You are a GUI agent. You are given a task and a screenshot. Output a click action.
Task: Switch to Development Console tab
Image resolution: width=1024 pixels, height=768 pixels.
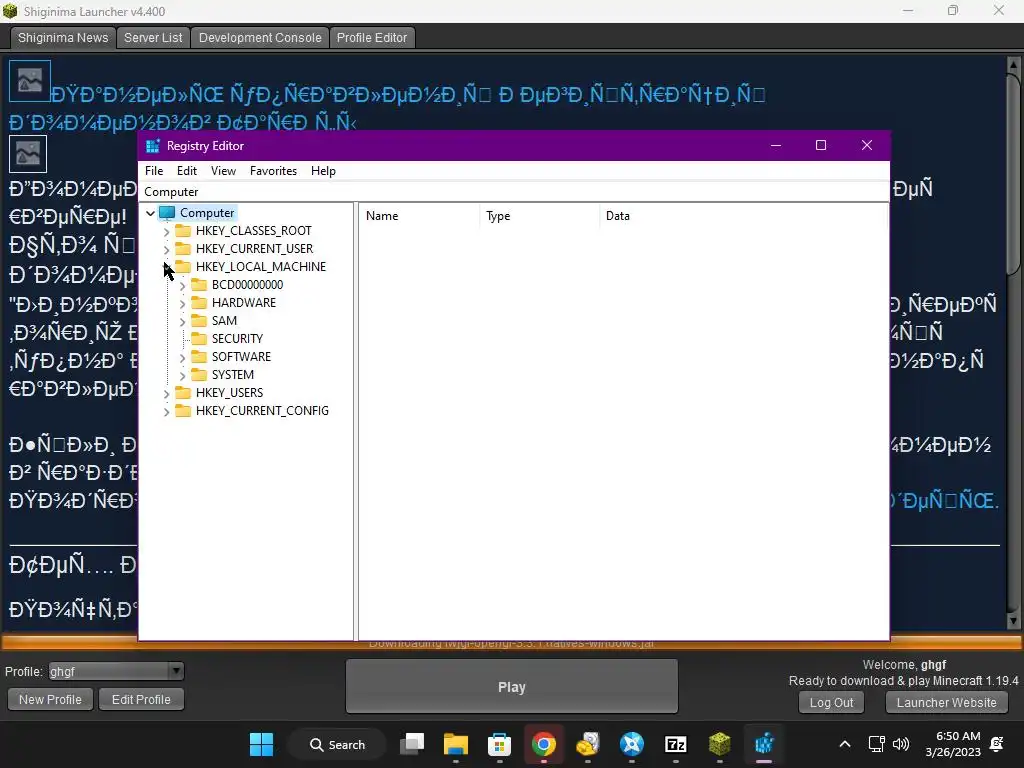(260, 38)
